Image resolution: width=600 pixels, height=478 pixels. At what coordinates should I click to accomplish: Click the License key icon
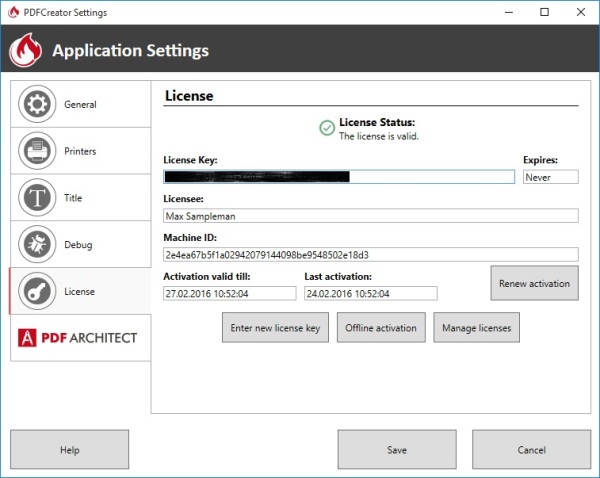tap(38, 291)
